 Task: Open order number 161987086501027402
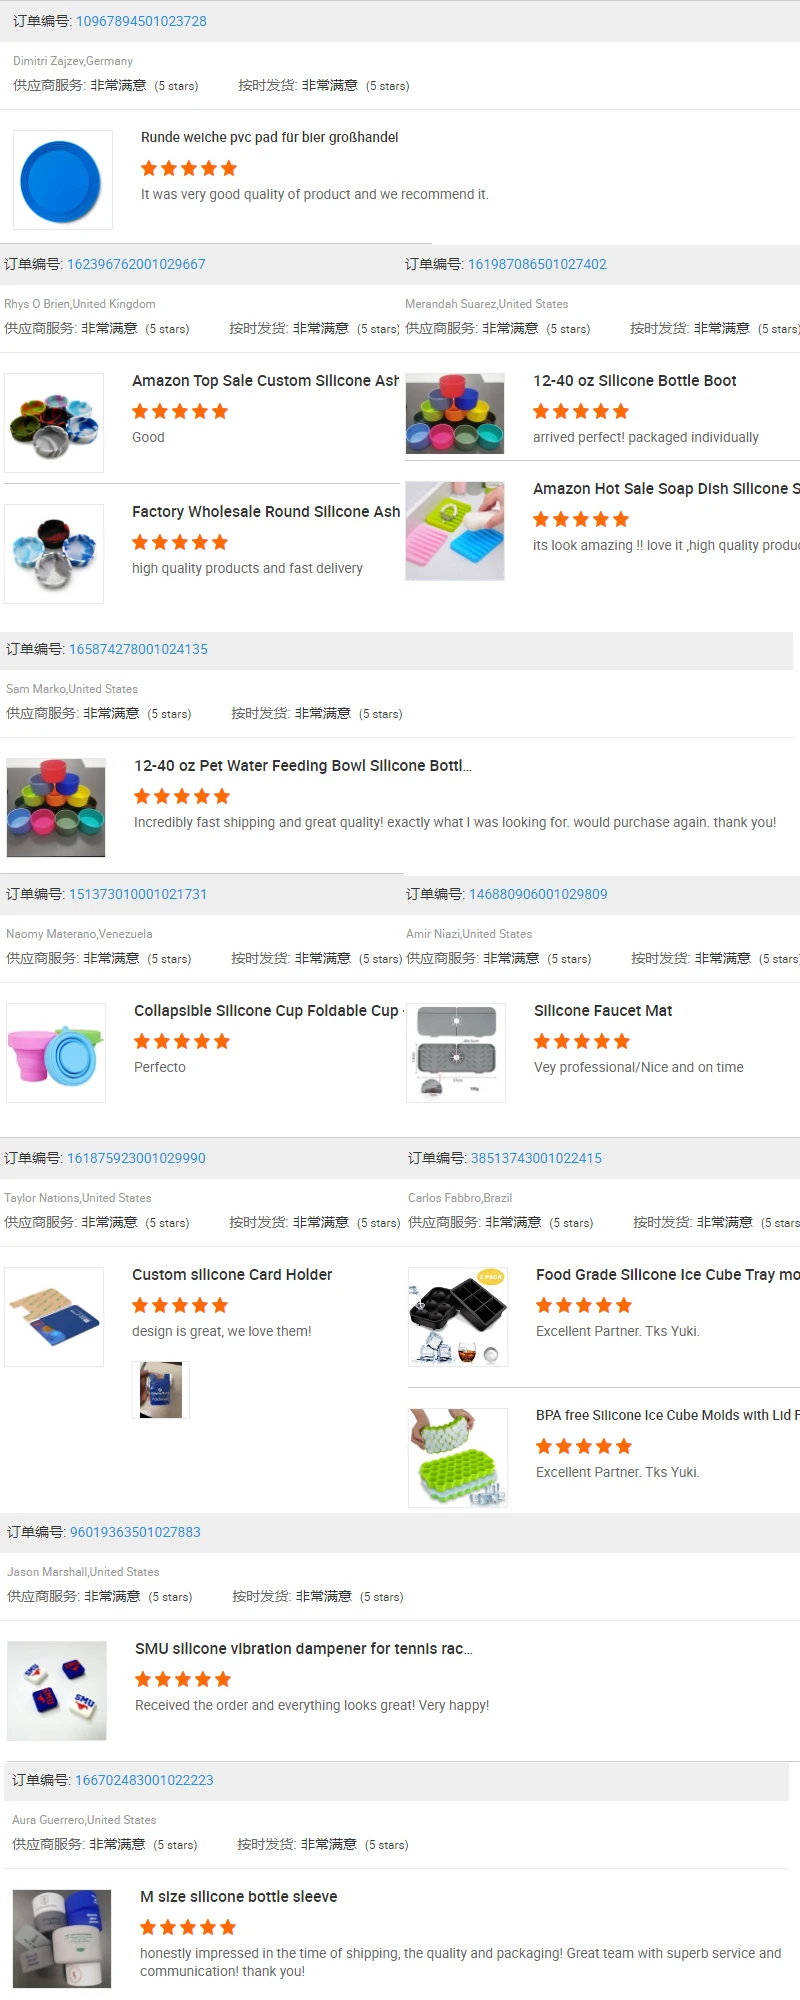coord(537,264)
